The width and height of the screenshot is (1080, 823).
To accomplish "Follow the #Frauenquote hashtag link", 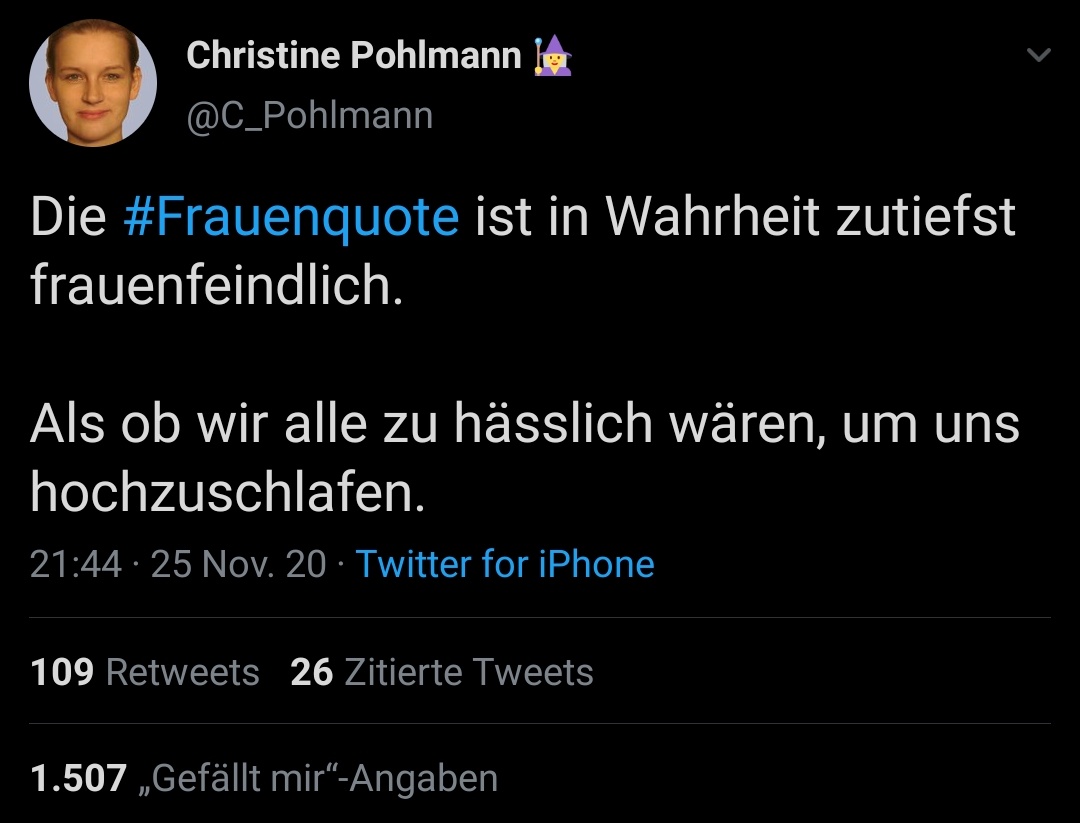I will [x=291, y=218].
